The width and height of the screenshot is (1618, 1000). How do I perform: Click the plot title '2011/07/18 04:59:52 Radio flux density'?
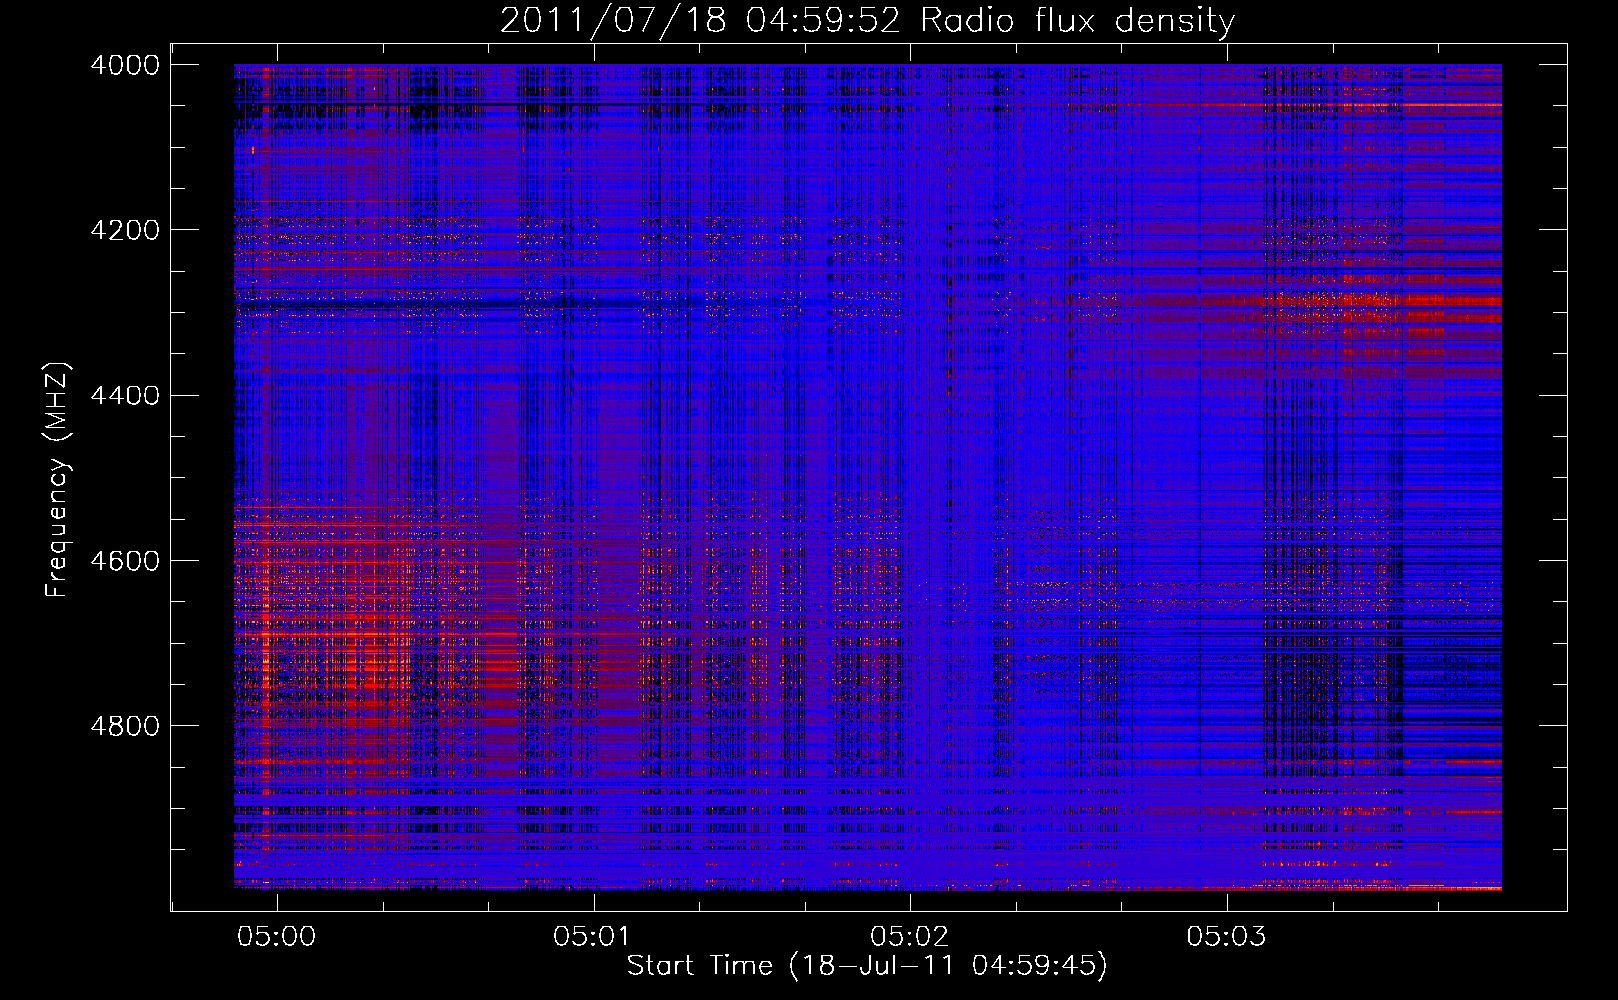(867, 20)
